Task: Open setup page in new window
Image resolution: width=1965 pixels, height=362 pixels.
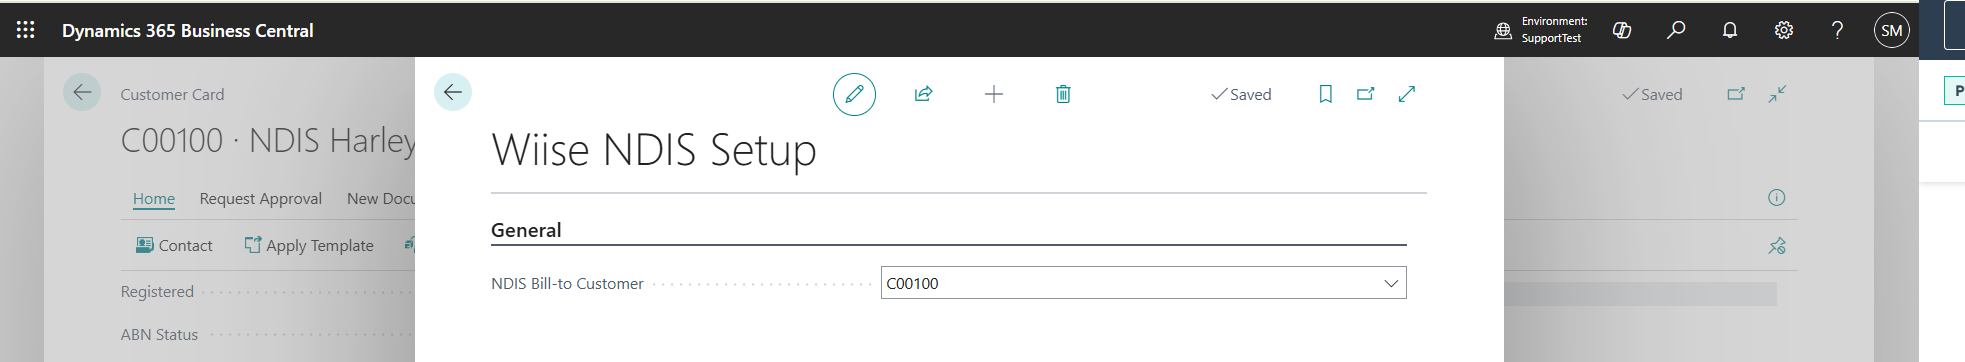Action: [x=1365, y=94]
